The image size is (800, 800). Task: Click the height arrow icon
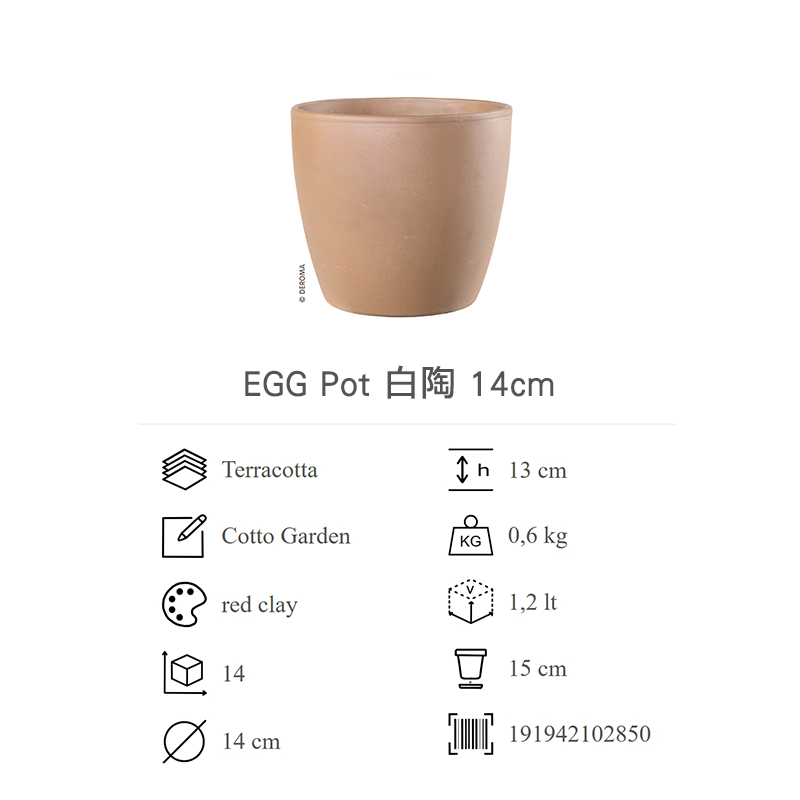click(x=470, y=470)
